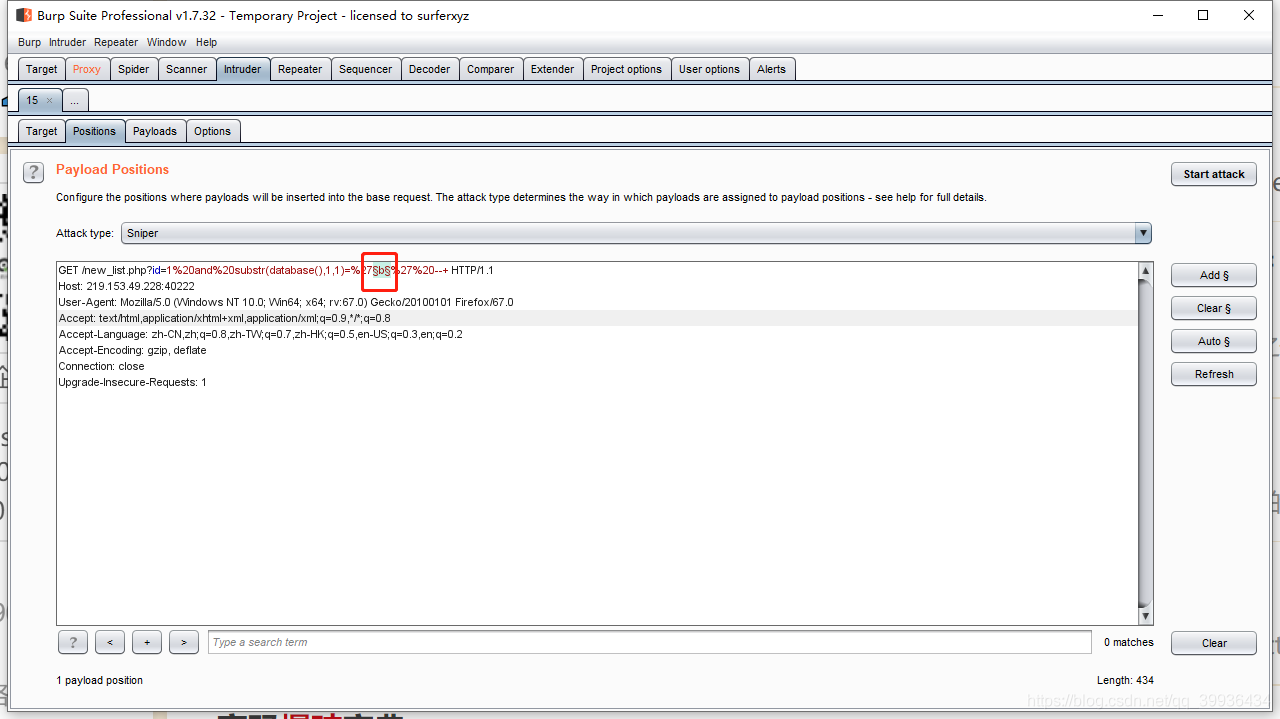Click the Add § button
Screen dimensions: 1280x719
coord(1214,275)
